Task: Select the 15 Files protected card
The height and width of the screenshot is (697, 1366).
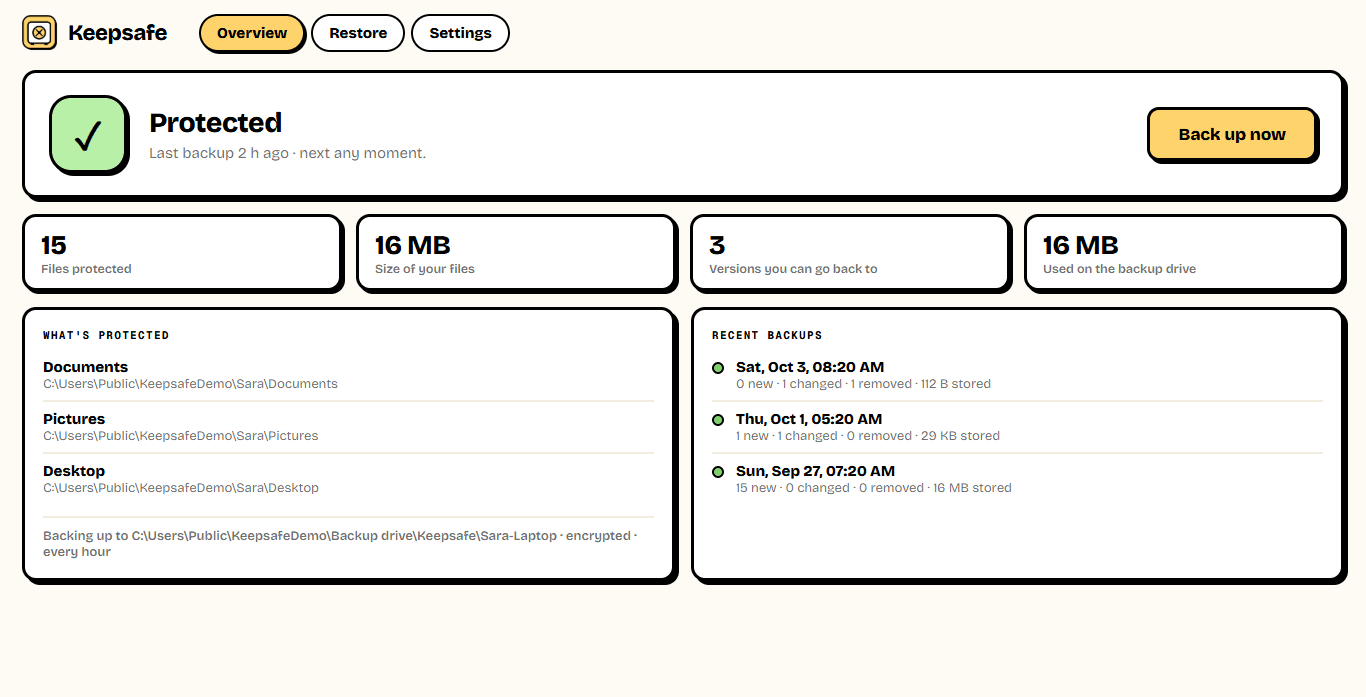Action: point(182,253)
